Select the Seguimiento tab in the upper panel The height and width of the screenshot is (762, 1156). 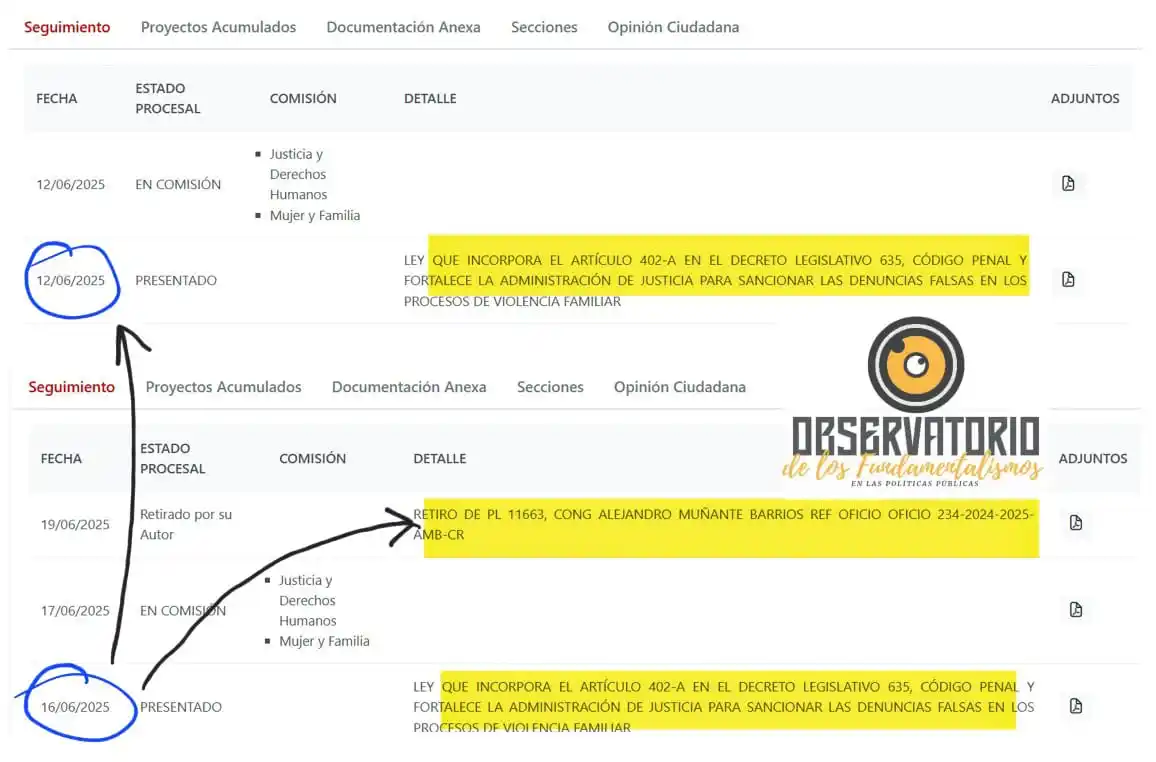pos(67,27)
